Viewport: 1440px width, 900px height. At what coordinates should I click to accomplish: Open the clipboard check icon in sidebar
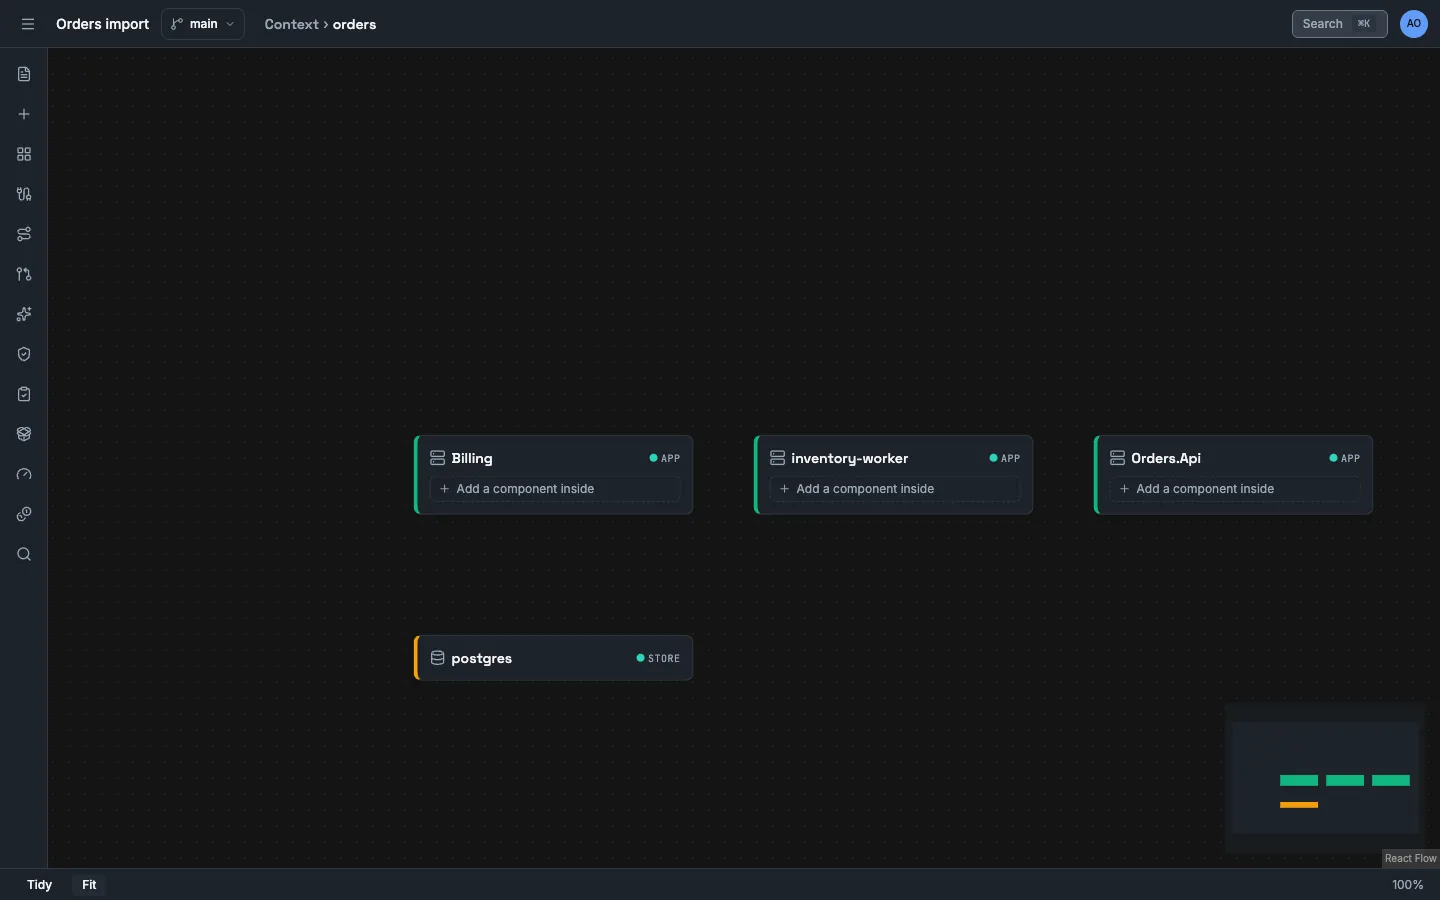tap(24, 394)
